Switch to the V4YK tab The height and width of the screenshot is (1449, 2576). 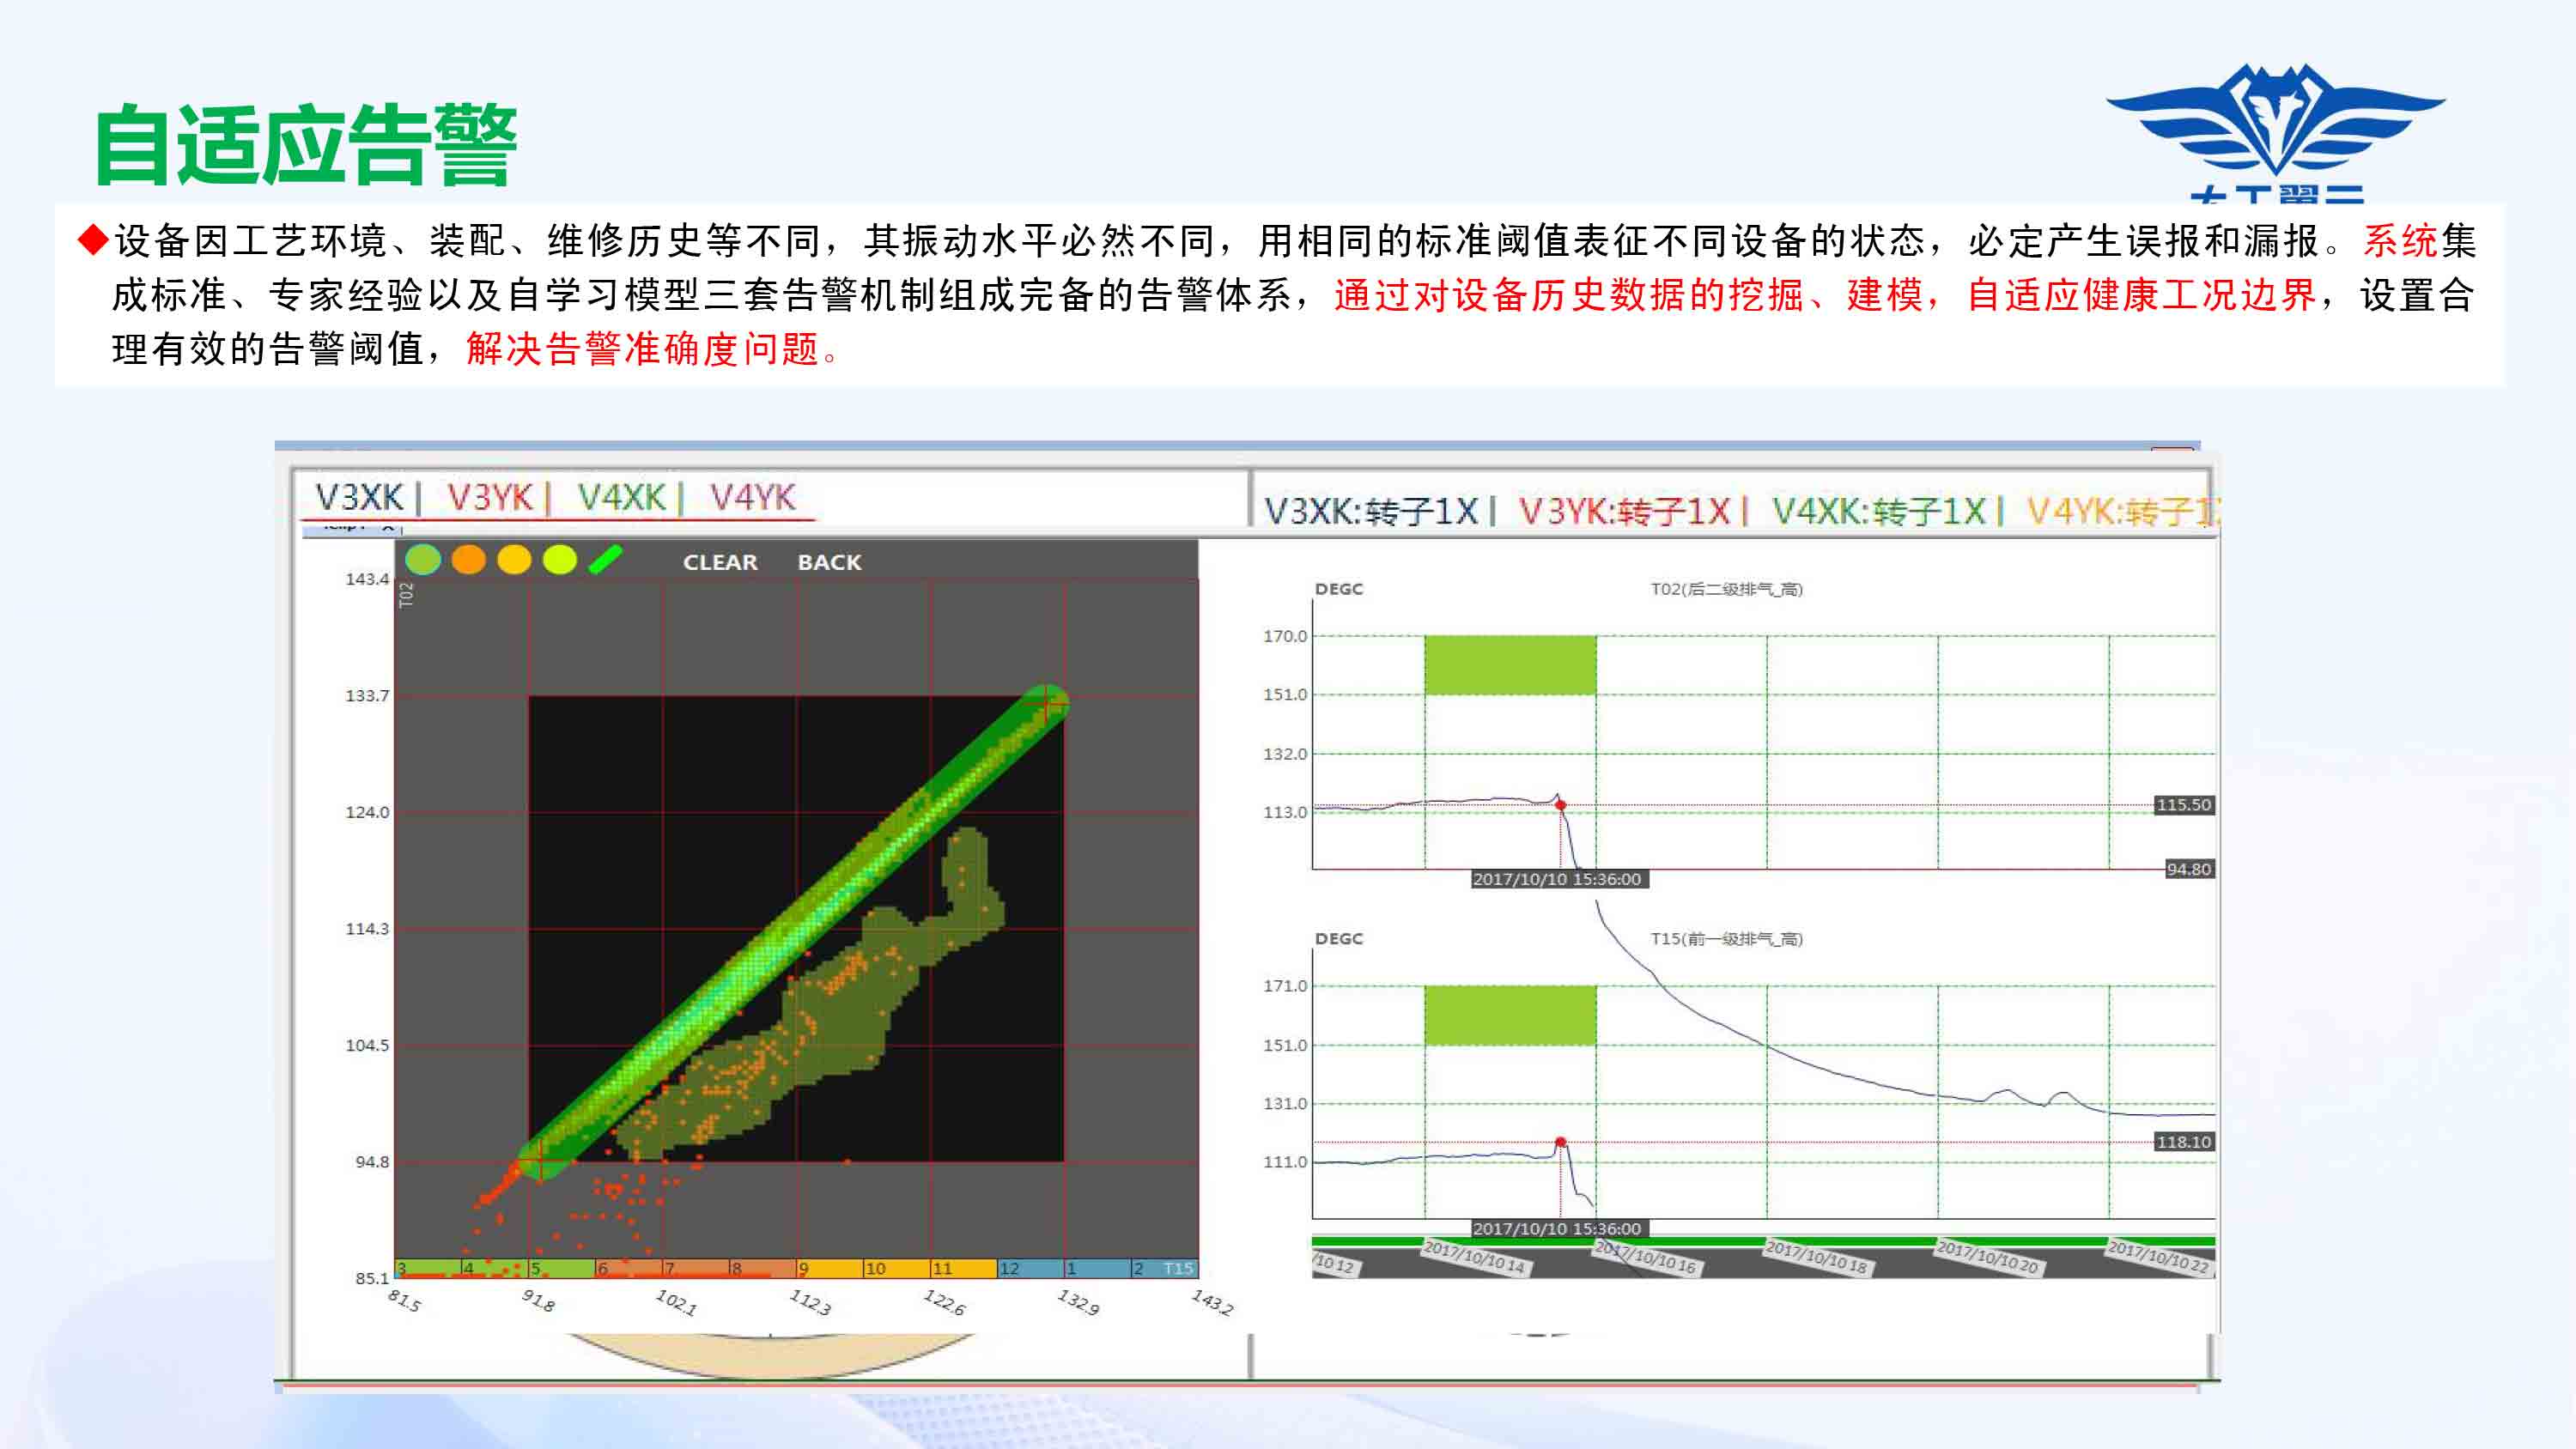[x=753, y=497]
